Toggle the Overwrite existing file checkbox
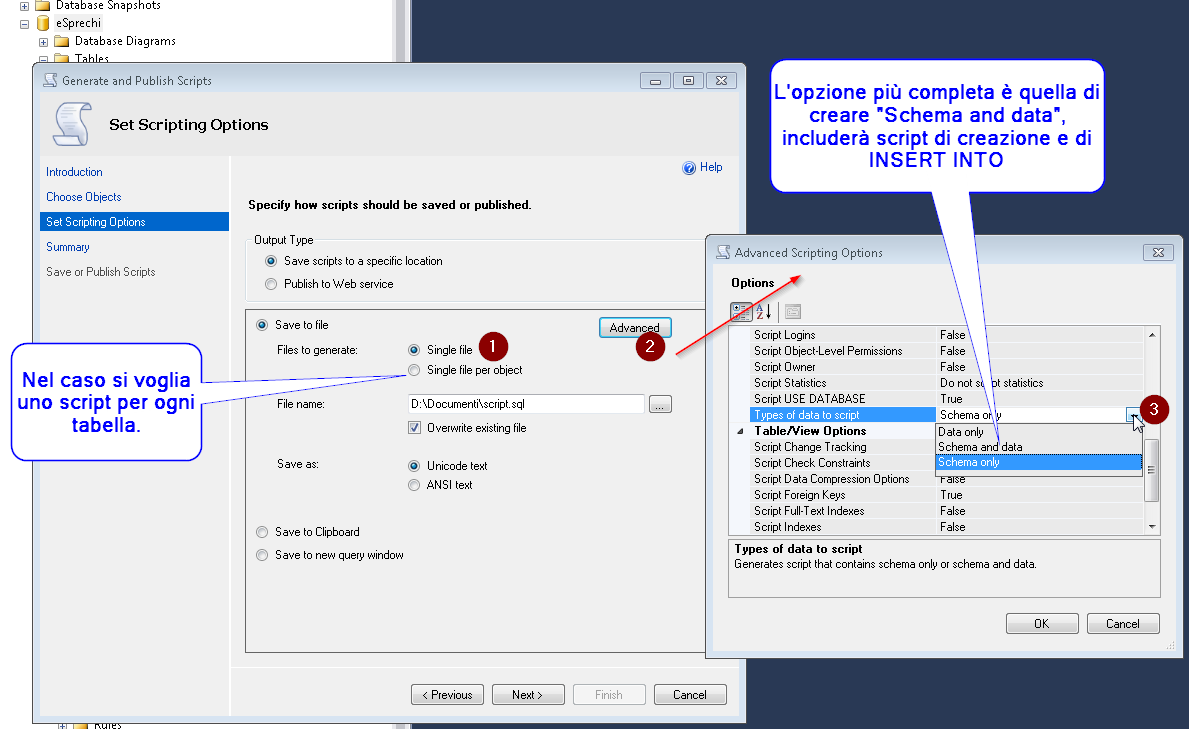1189x729 pixels. [414, 428]
